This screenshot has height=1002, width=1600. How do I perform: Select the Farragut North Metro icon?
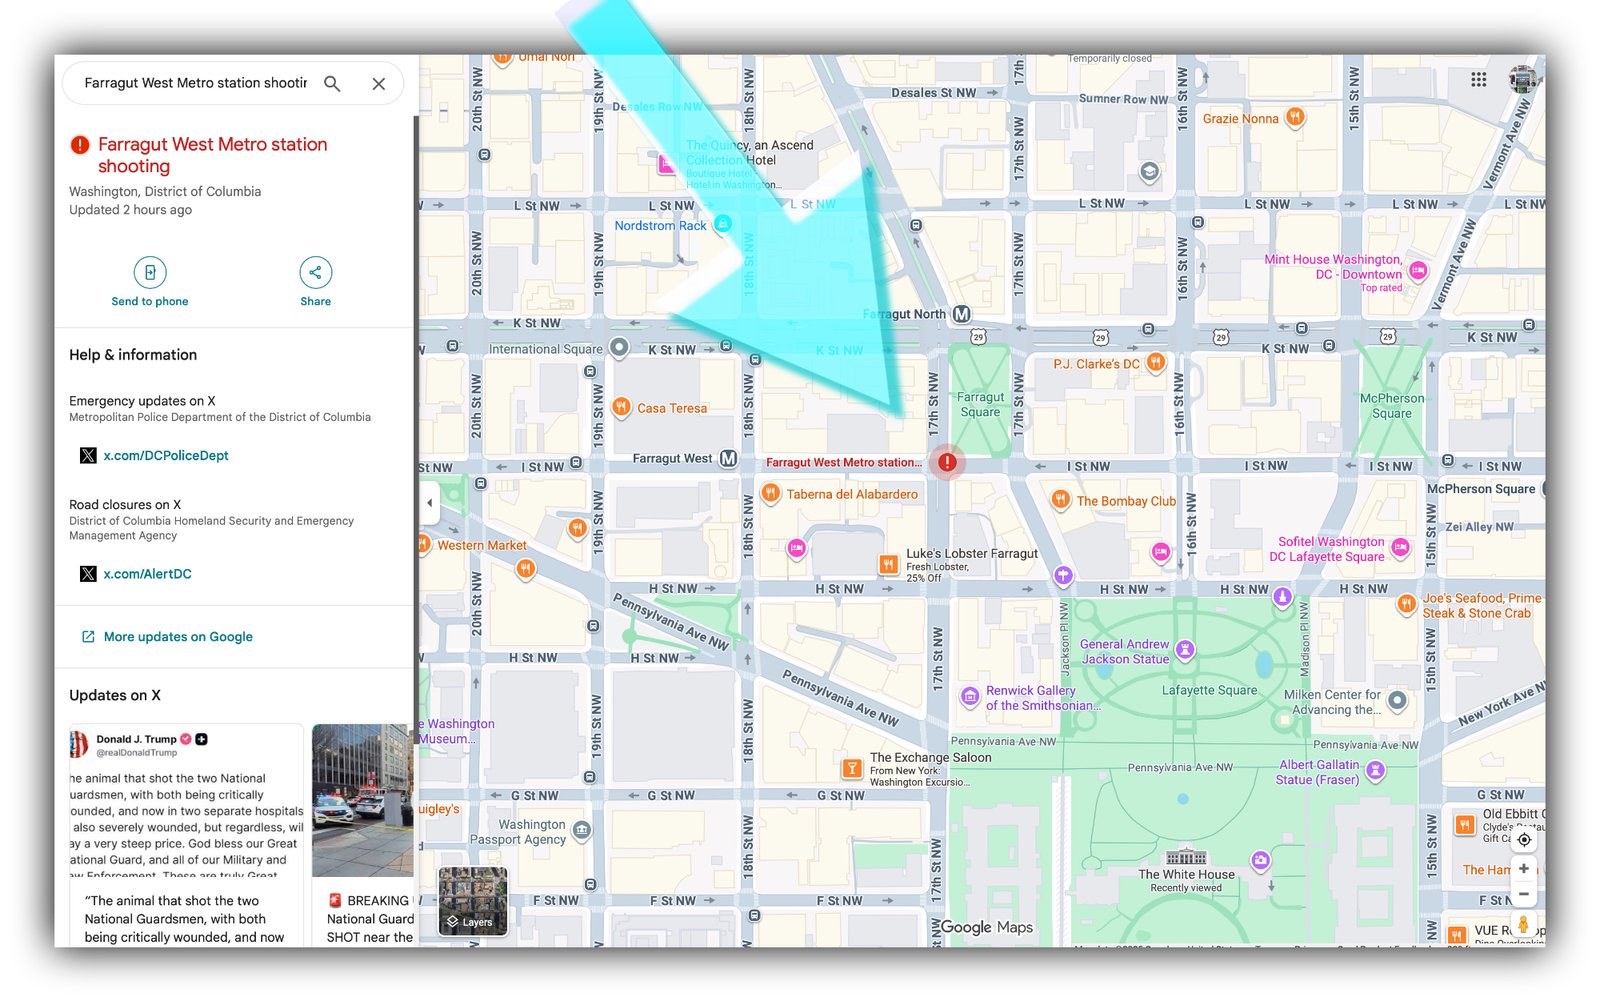click(961, 314)
